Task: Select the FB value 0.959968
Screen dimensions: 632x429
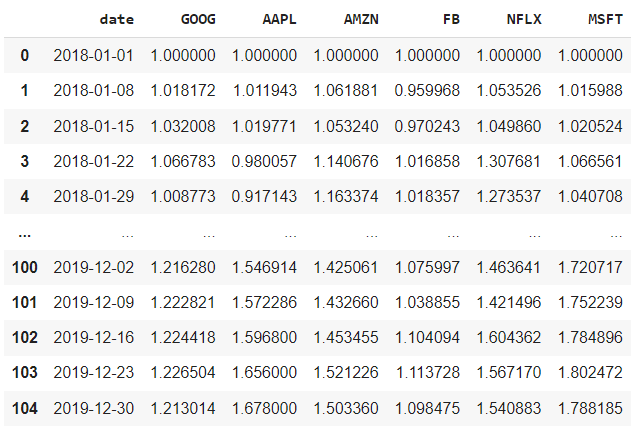Action: [x=427, y=91]
